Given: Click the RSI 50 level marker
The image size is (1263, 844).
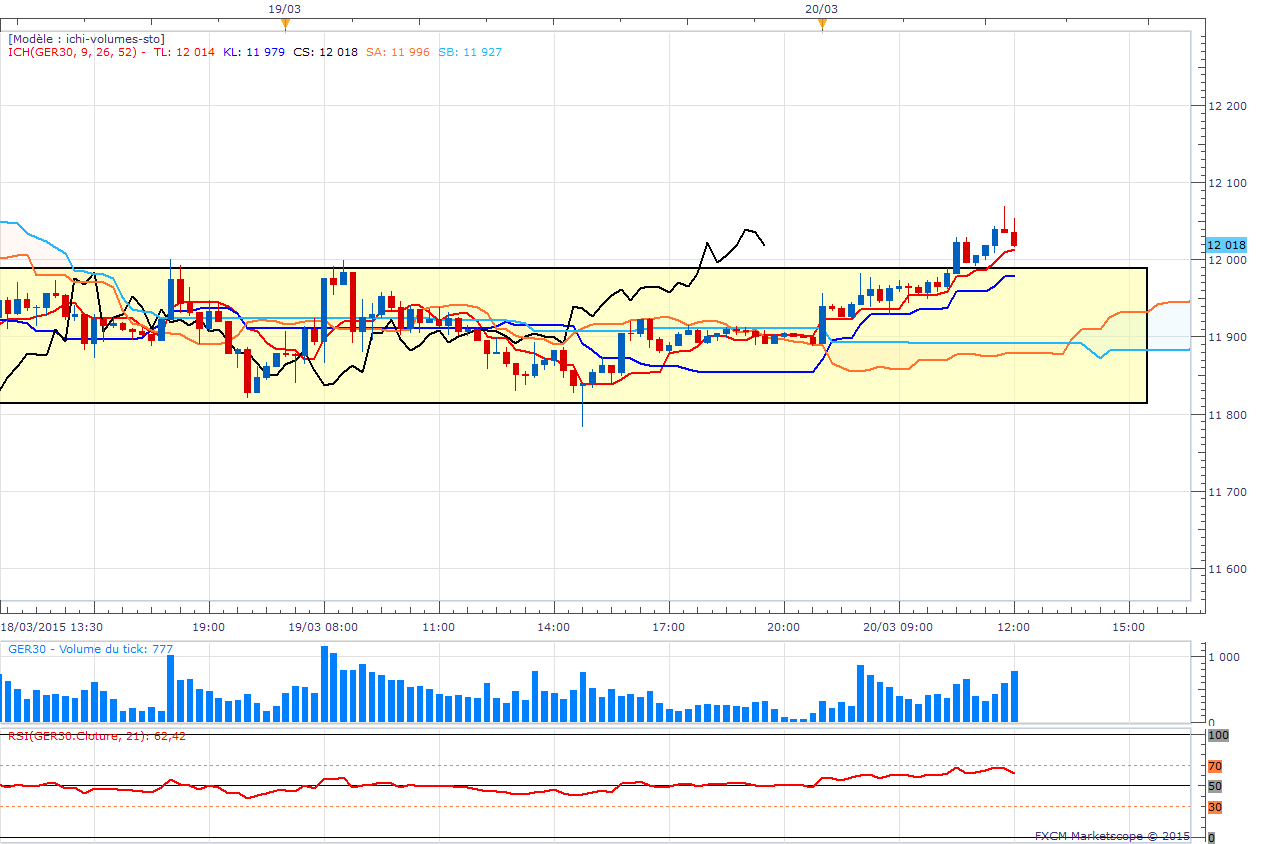Looking at the screenshot, I should (1214, 786).
